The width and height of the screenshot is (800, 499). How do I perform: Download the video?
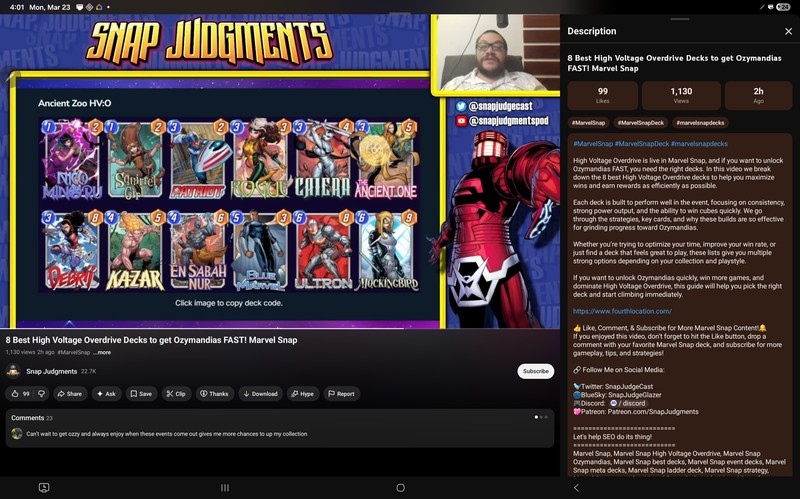(x=260, y=393)
